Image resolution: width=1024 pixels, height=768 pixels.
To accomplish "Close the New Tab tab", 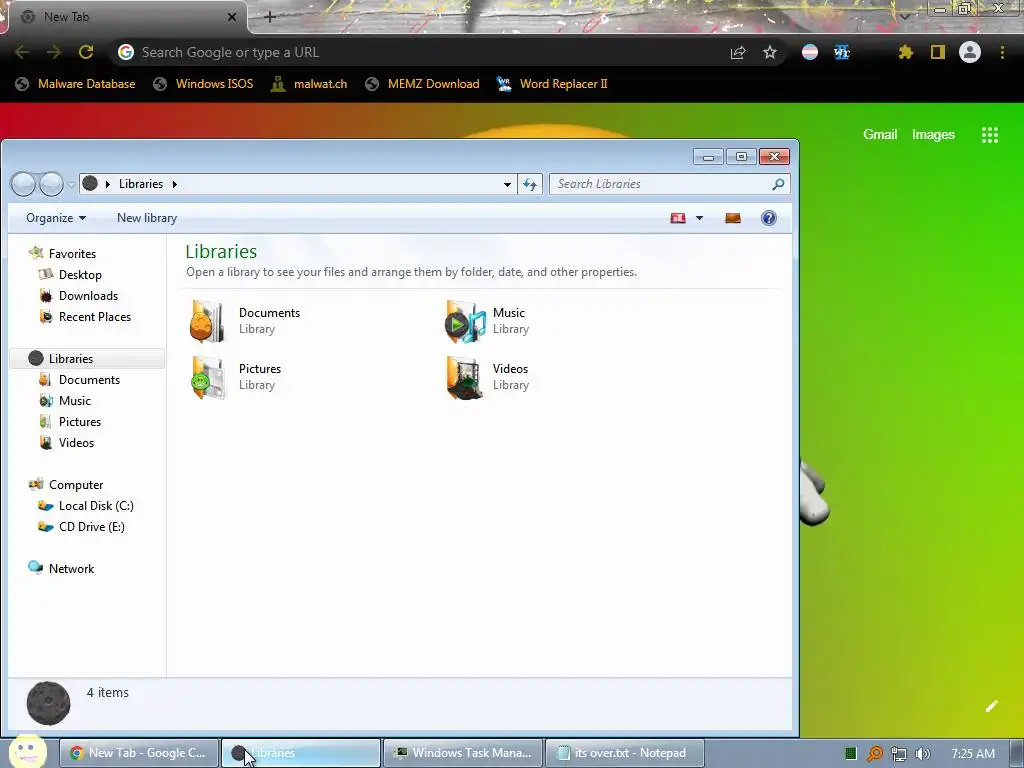I will [x=231, y=17].
